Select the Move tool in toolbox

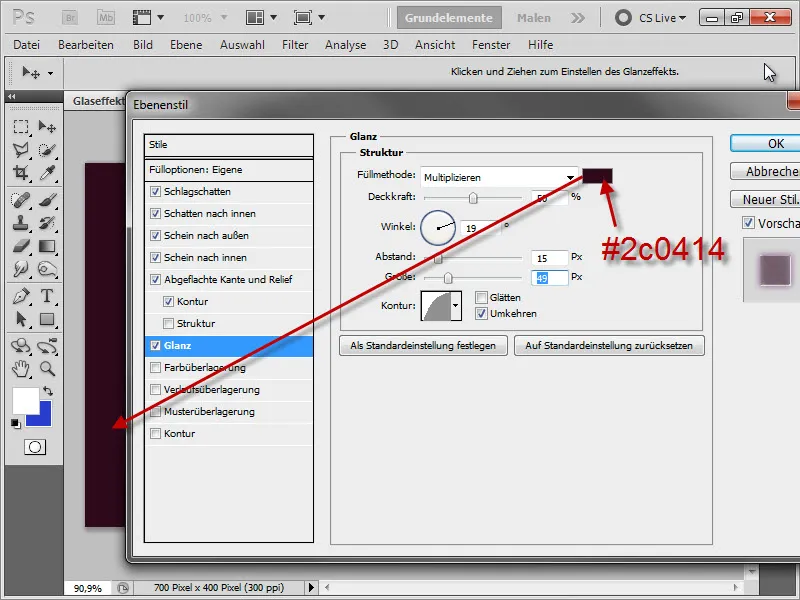click(x=47, y=126)
